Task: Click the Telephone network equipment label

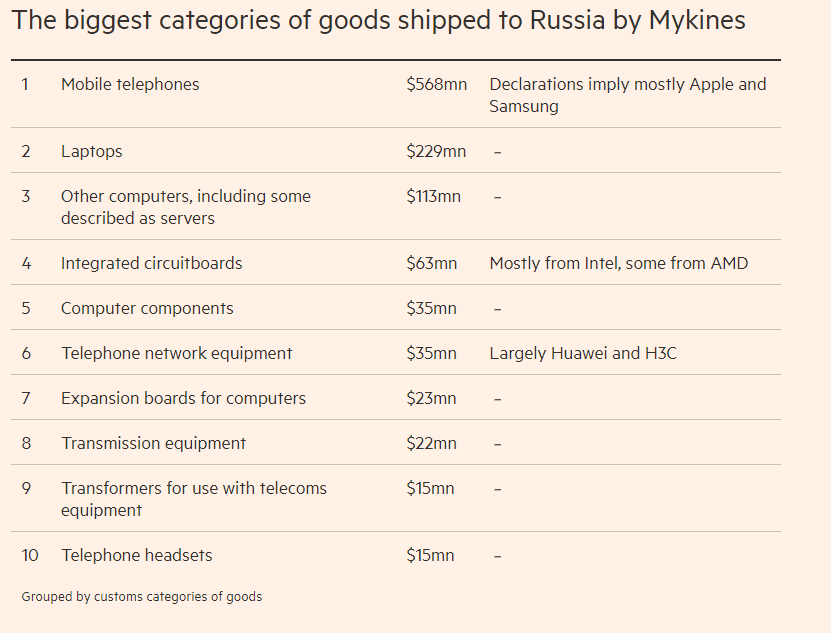Action: pyautogui.click(x=176, y=354)
